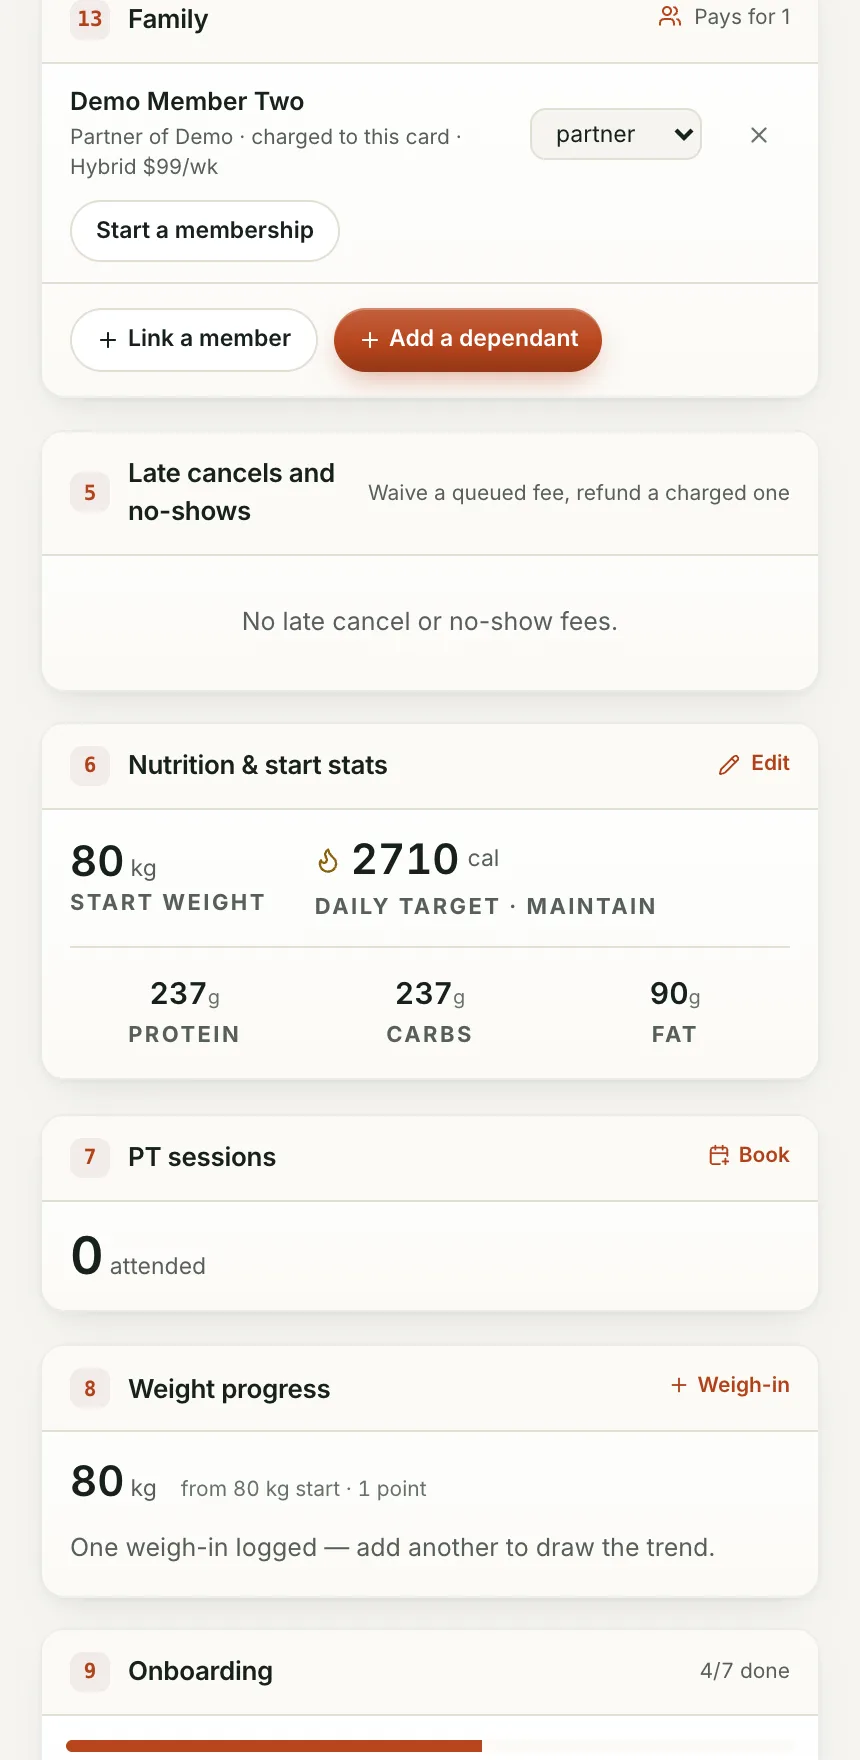Click section number 7 PT sessions badge

coord(90,1157)
